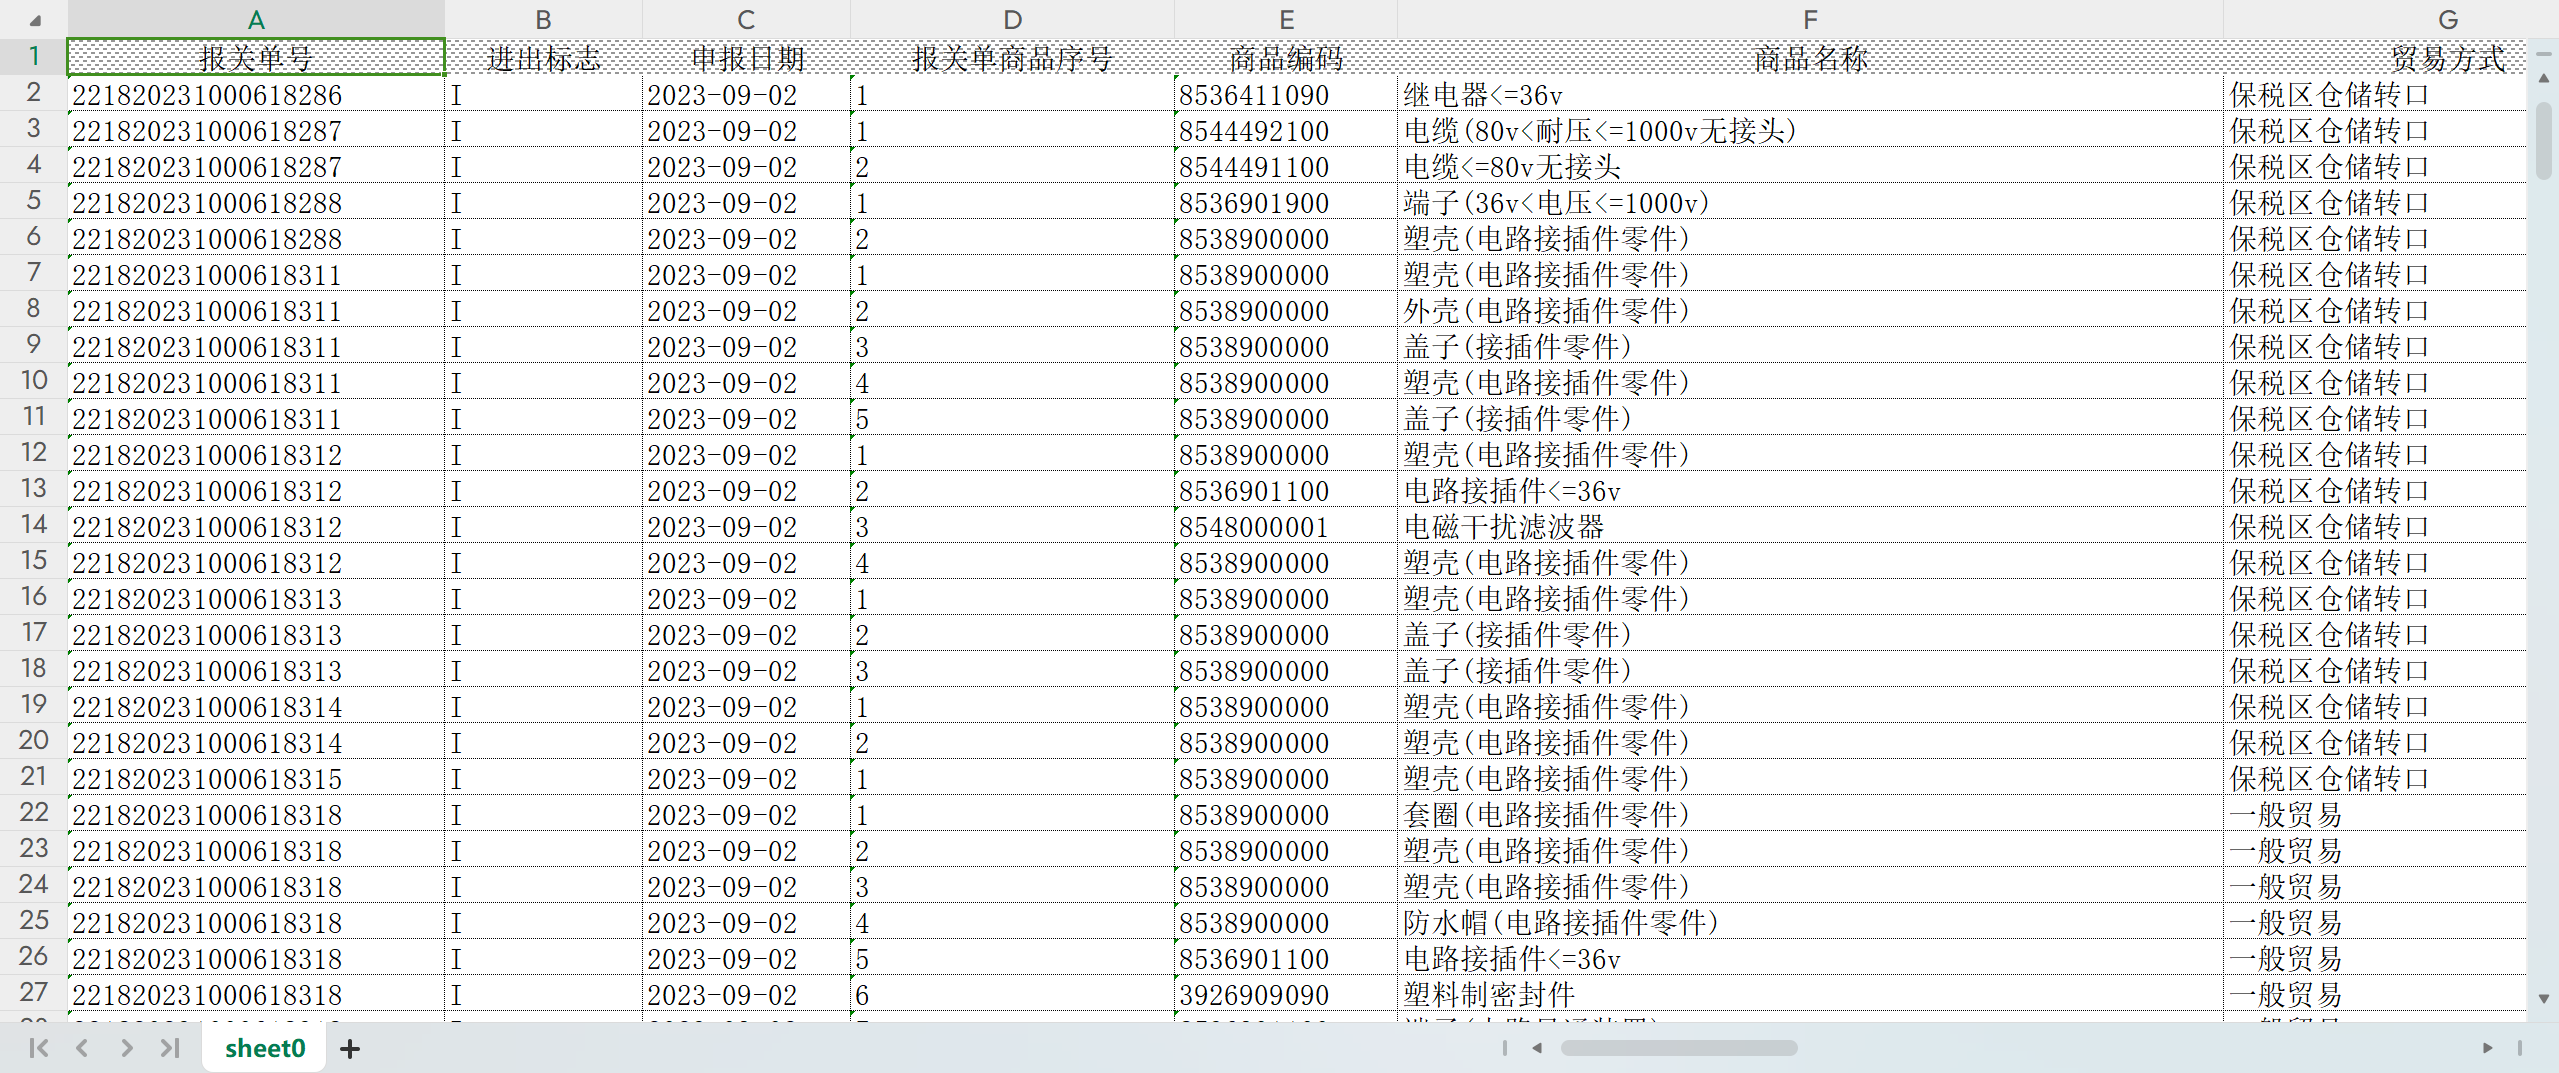Select product code 3926909090
This screenshot has height=1073, width=2559.
click(x=1286, y=995)
